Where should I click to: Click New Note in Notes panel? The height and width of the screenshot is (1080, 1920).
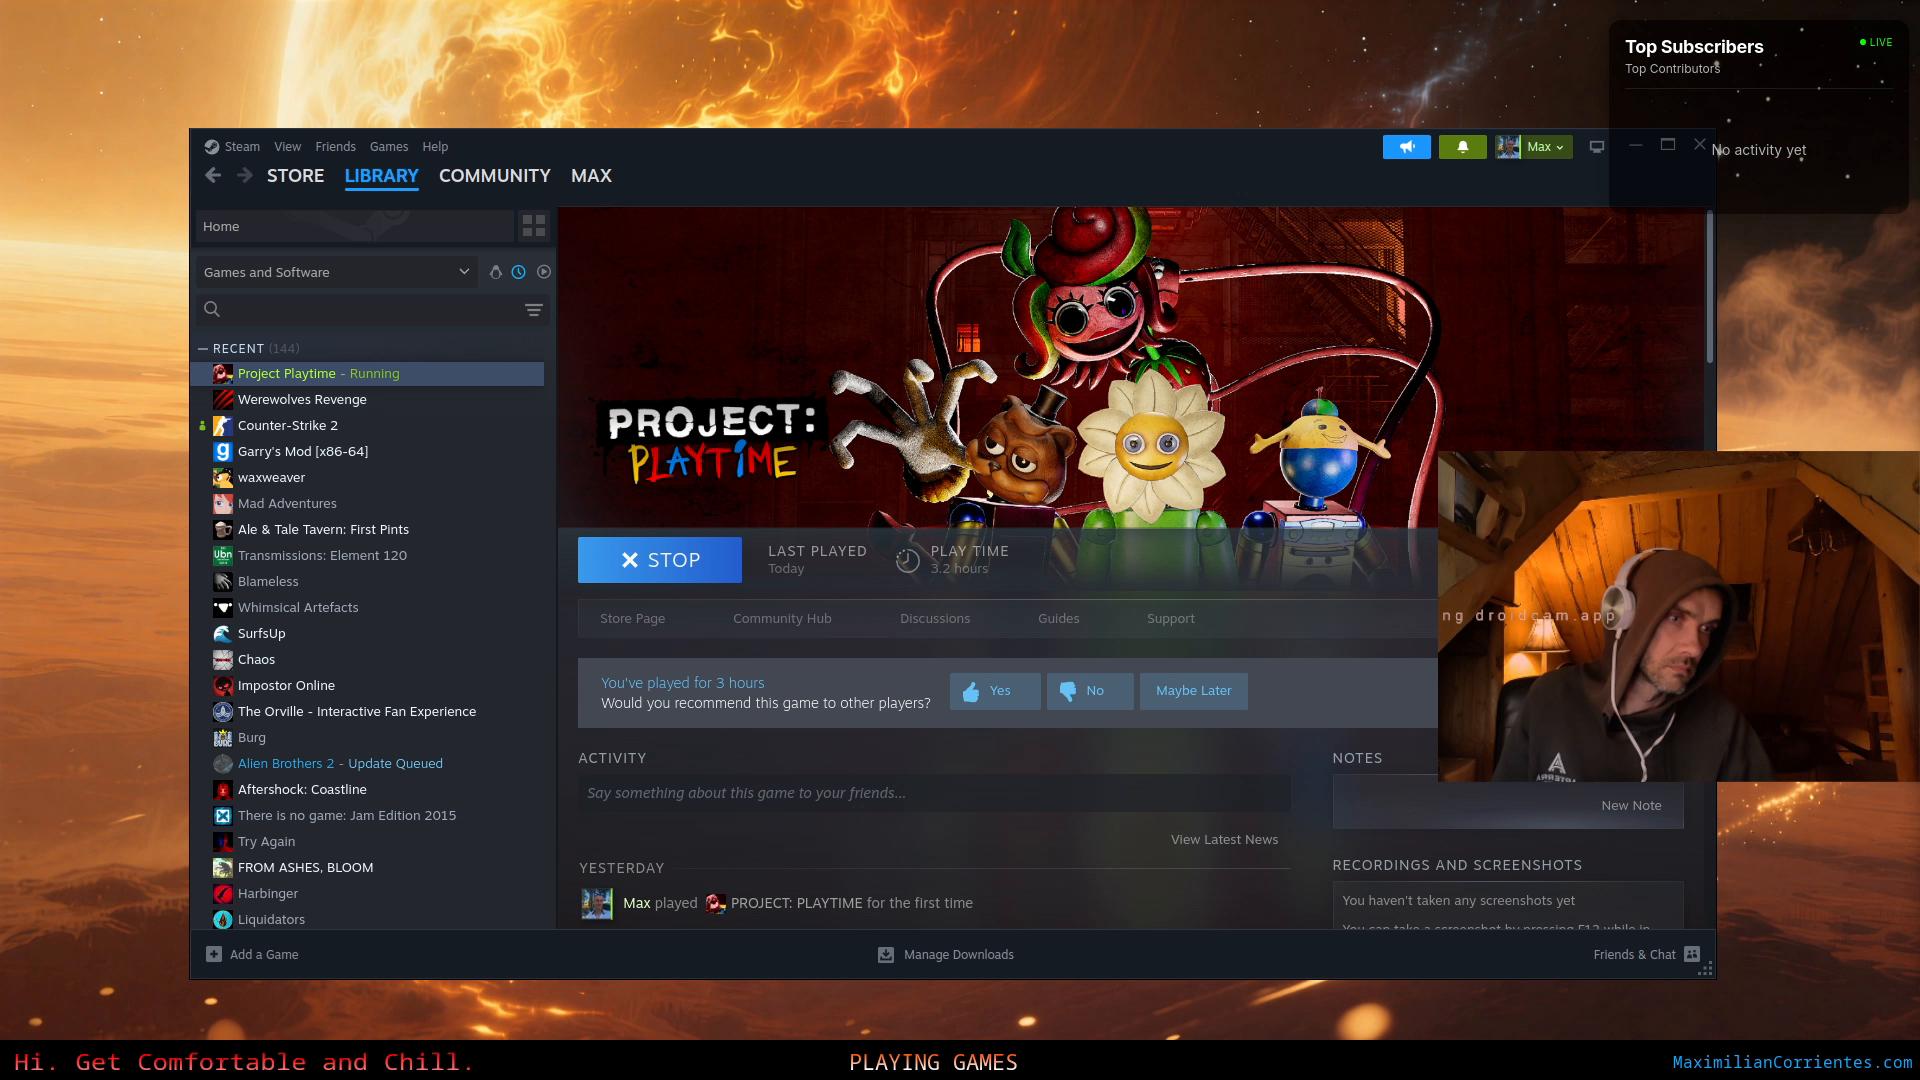click(x=1631, y=806)
